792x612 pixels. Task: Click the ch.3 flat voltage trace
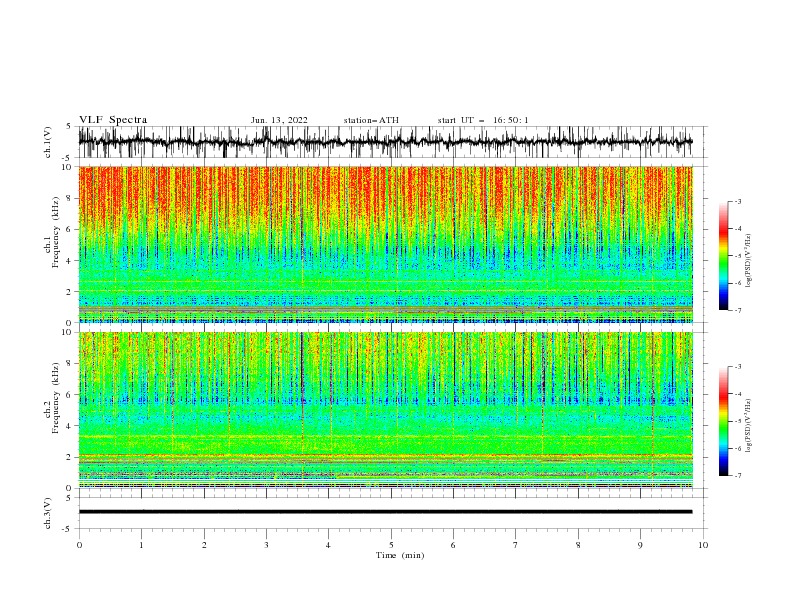pyautogui.click(x=385, y=512)
